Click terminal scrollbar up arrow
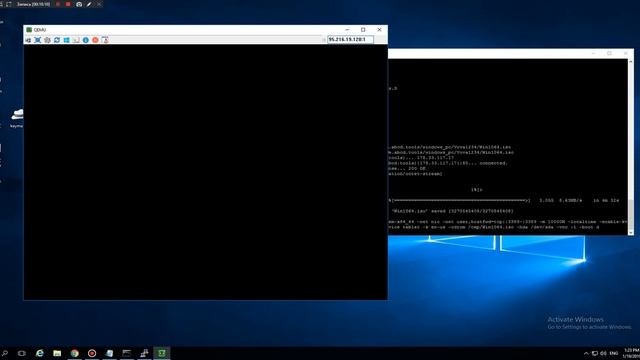The image size is (640, 360). [631, 62]
